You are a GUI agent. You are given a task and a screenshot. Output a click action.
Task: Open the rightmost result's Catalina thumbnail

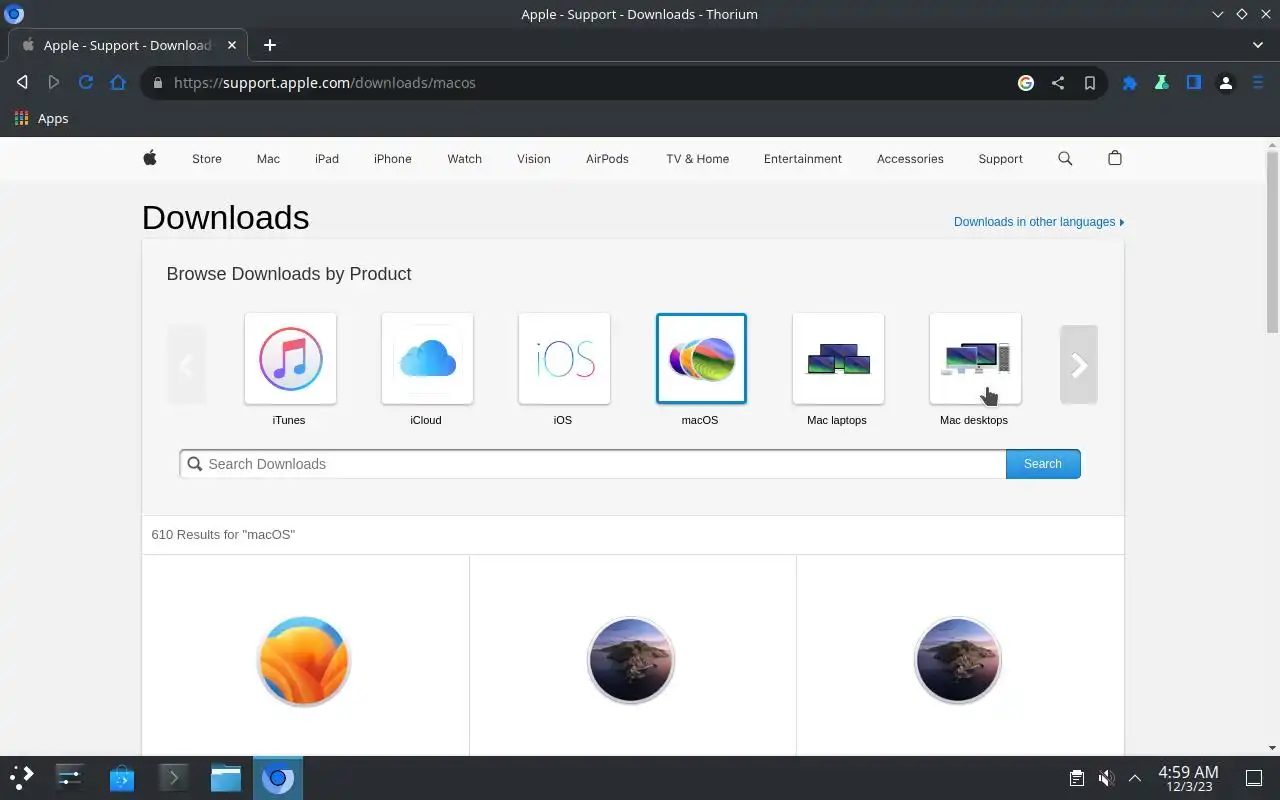pyautogui.click(x=958, y=661)
